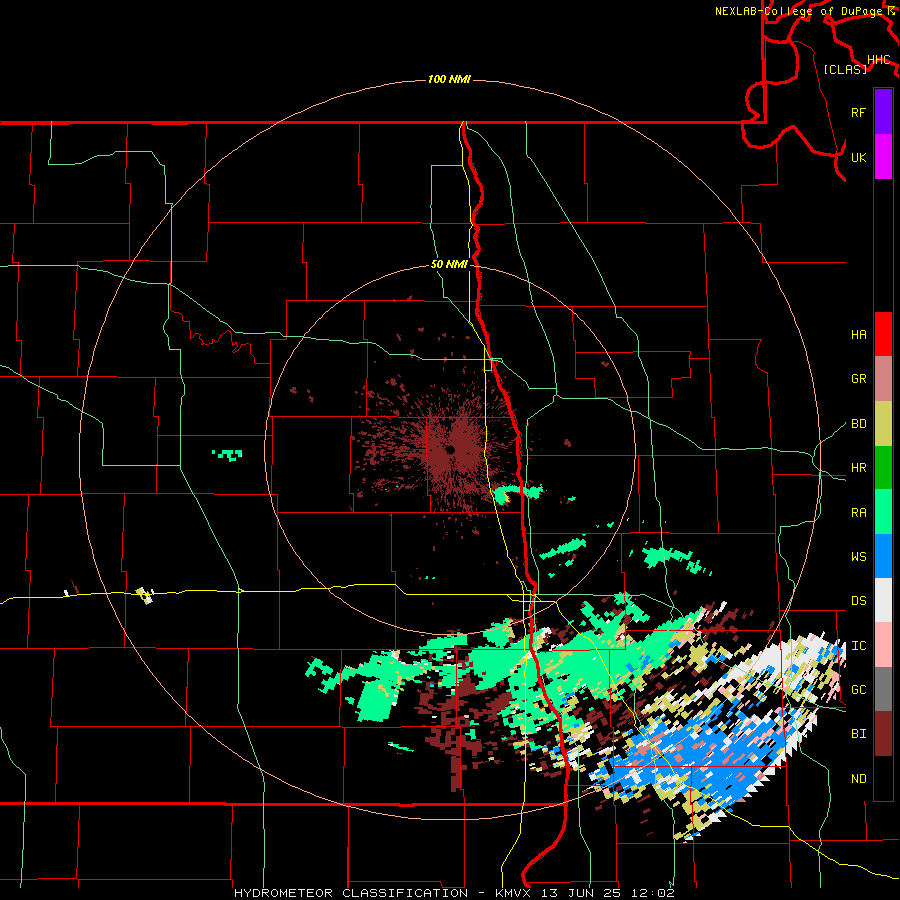This screenshot has width=900, height=900.
Task: Select the 'IC' legend label
Action: coord(858,646)
